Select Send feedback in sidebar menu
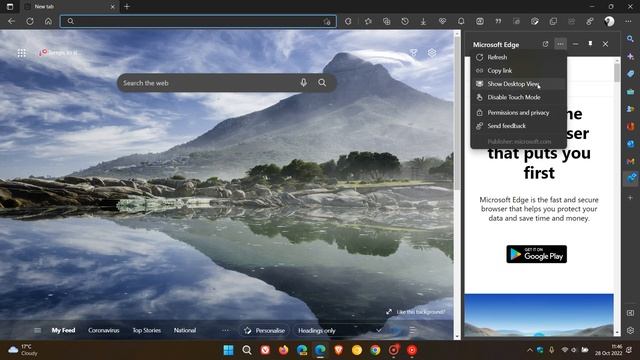 tap(518, 126)
